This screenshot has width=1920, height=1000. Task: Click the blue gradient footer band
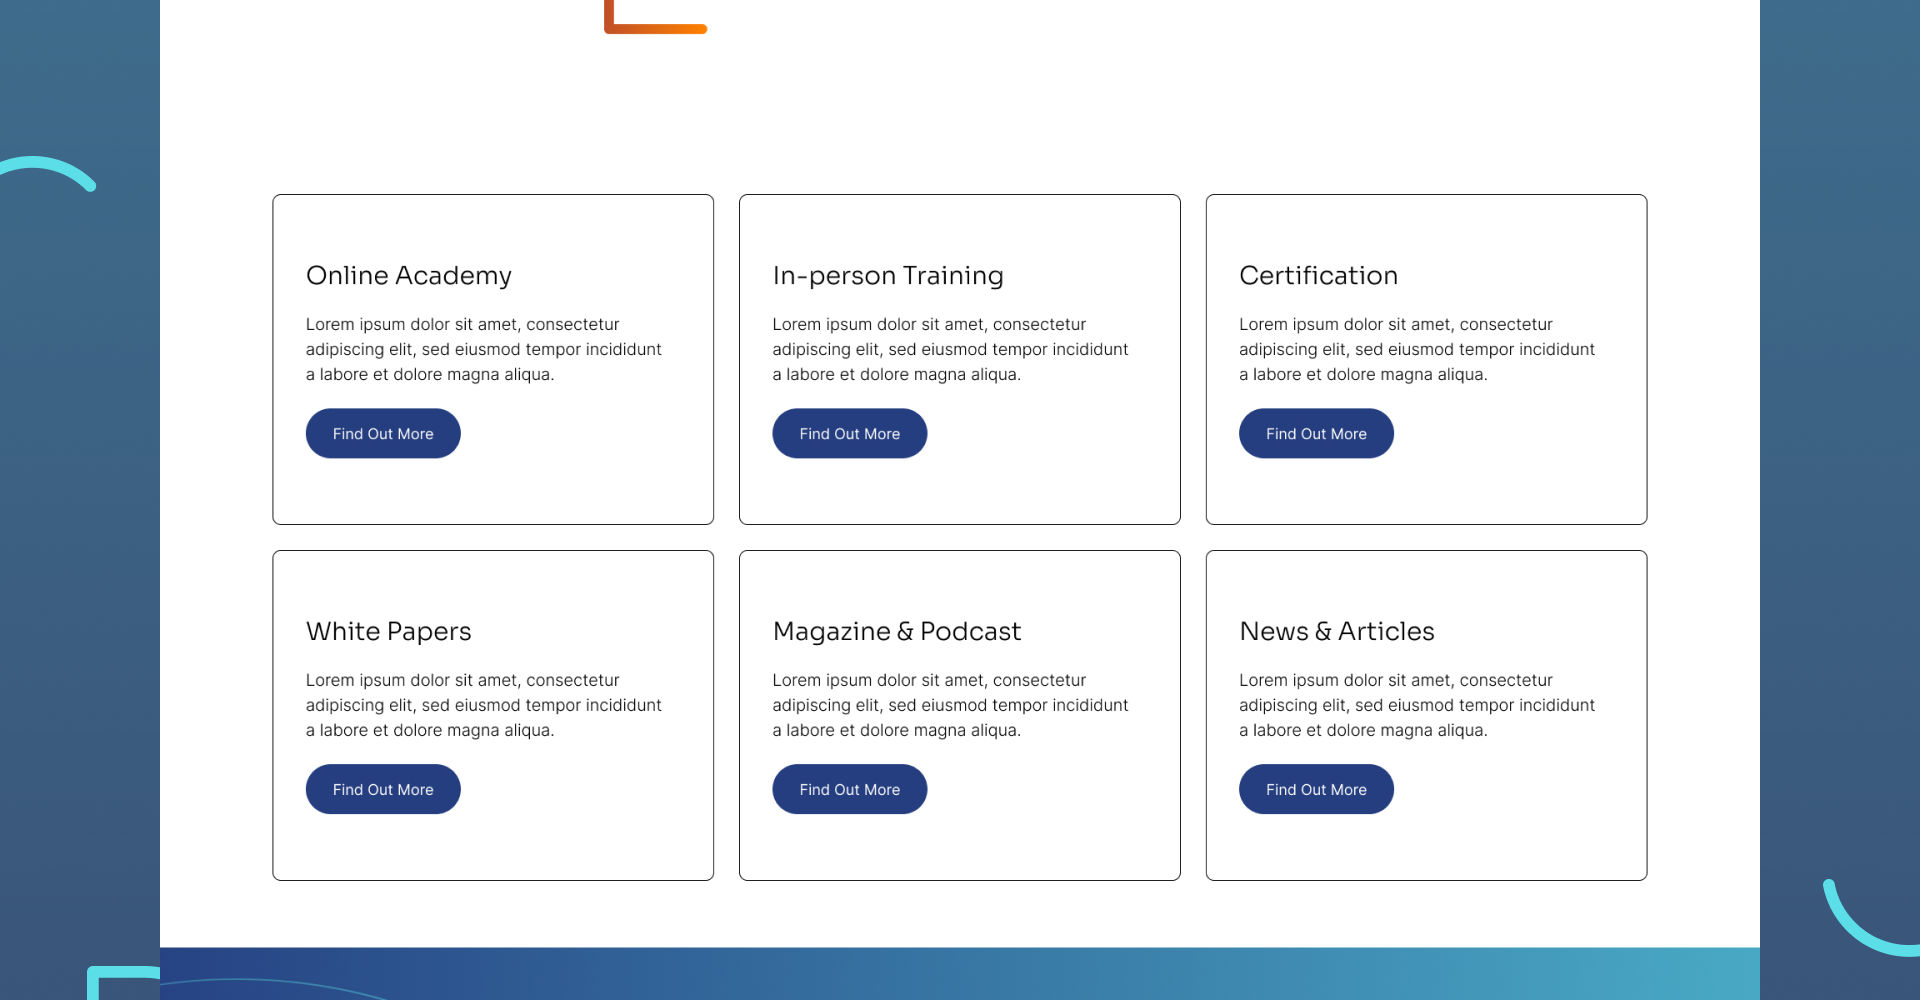point(960,974)
